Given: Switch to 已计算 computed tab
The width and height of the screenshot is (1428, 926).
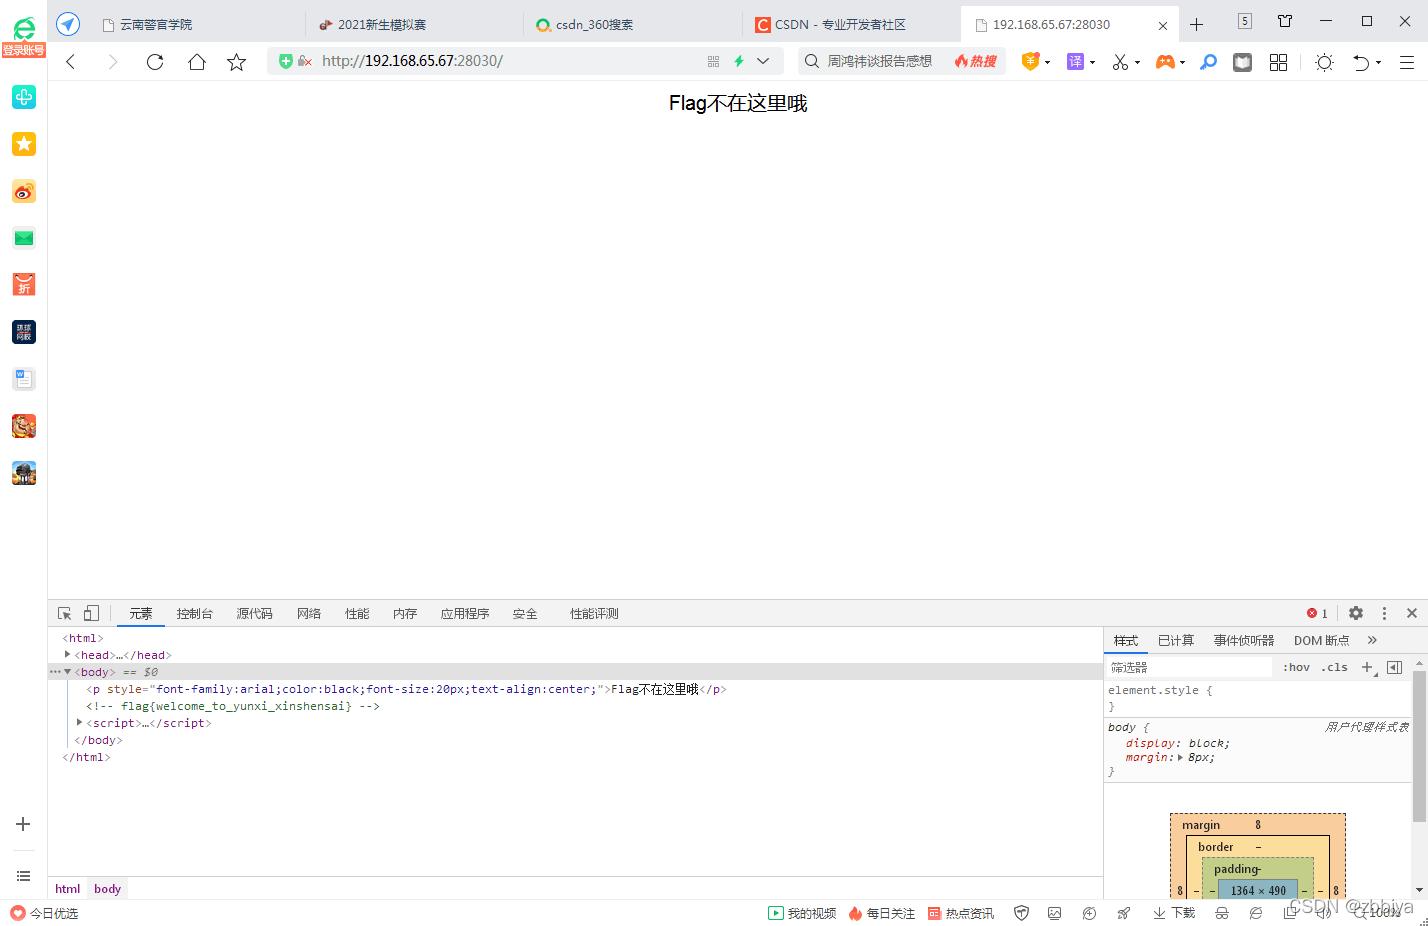Looking at the screenshot, I should (1176, 640).
